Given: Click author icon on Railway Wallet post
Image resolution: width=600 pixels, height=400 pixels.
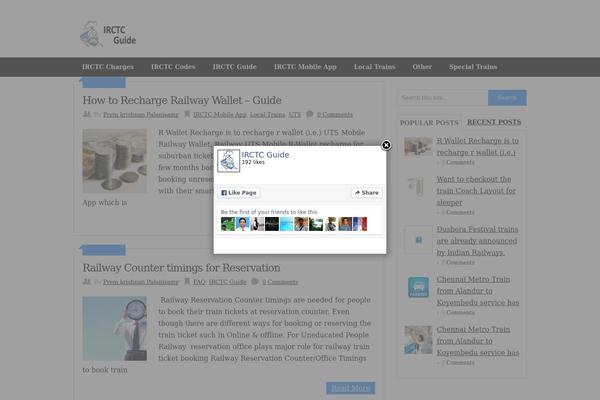Looking at the screenshot, I should (87, 114).
